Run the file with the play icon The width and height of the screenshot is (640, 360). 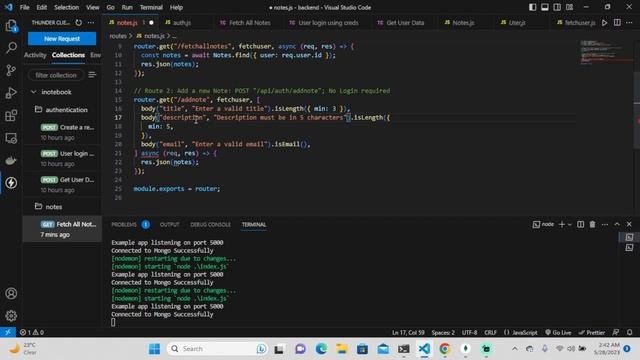tap(604, 22)
